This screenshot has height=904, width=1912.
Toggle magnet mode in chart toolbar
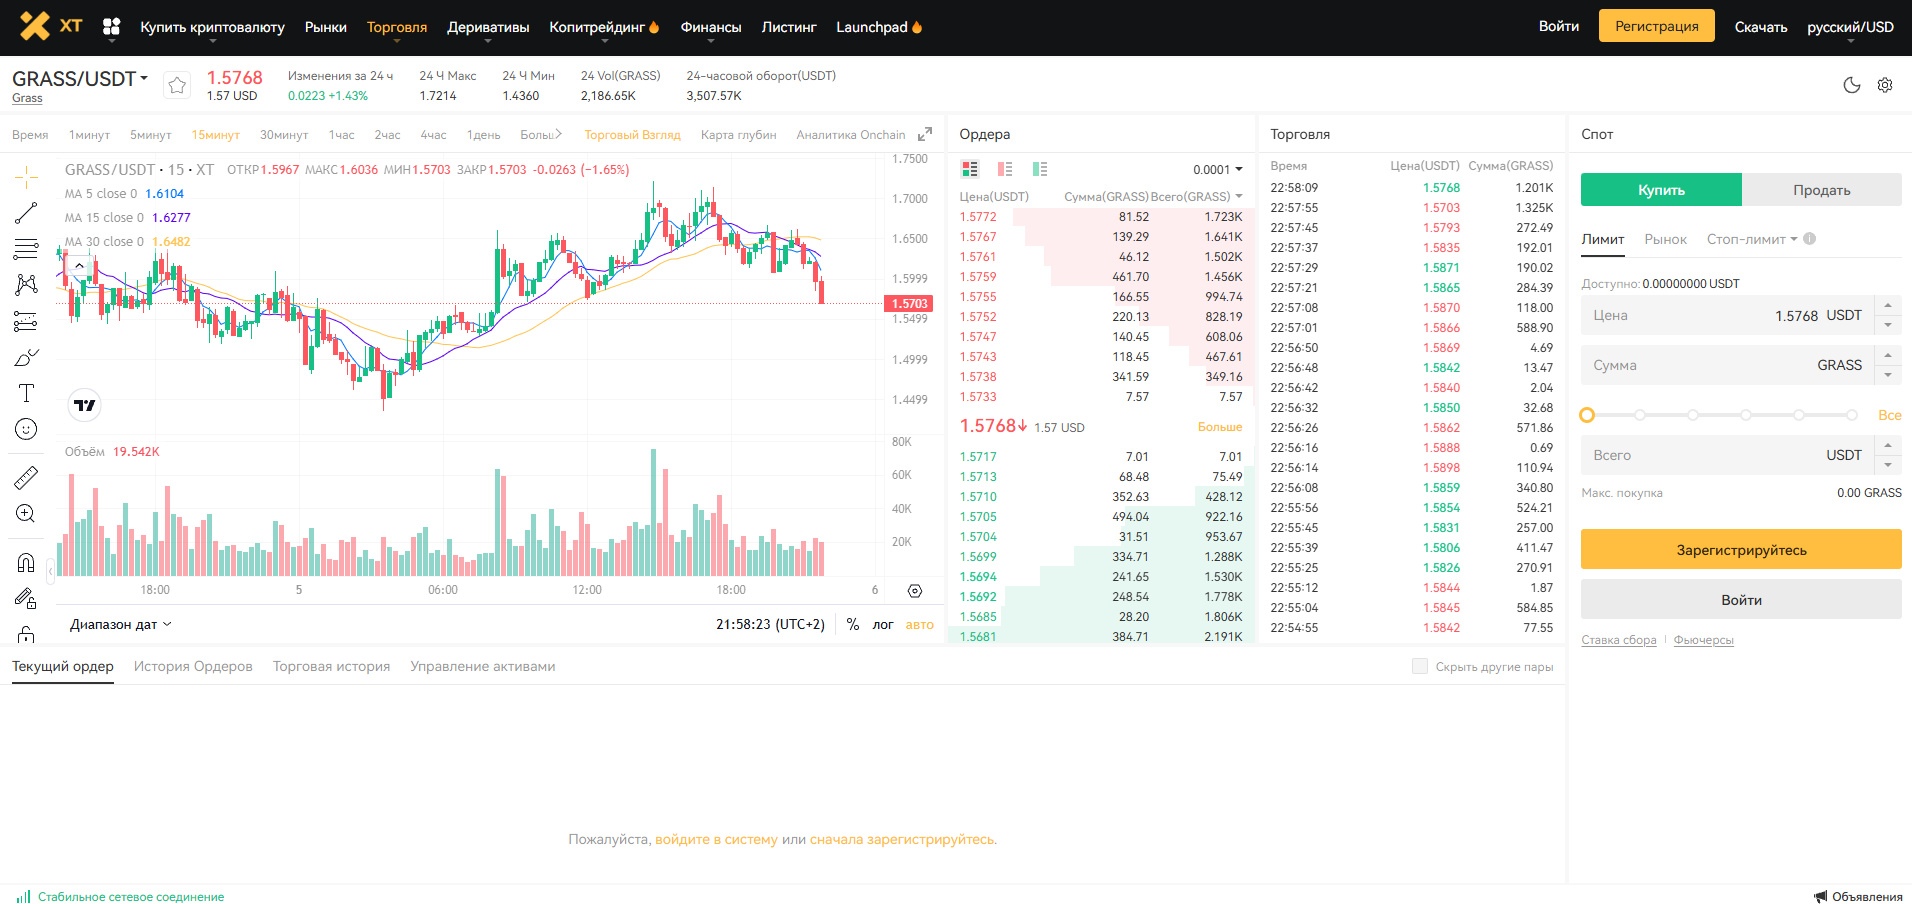tap(26, 562)
